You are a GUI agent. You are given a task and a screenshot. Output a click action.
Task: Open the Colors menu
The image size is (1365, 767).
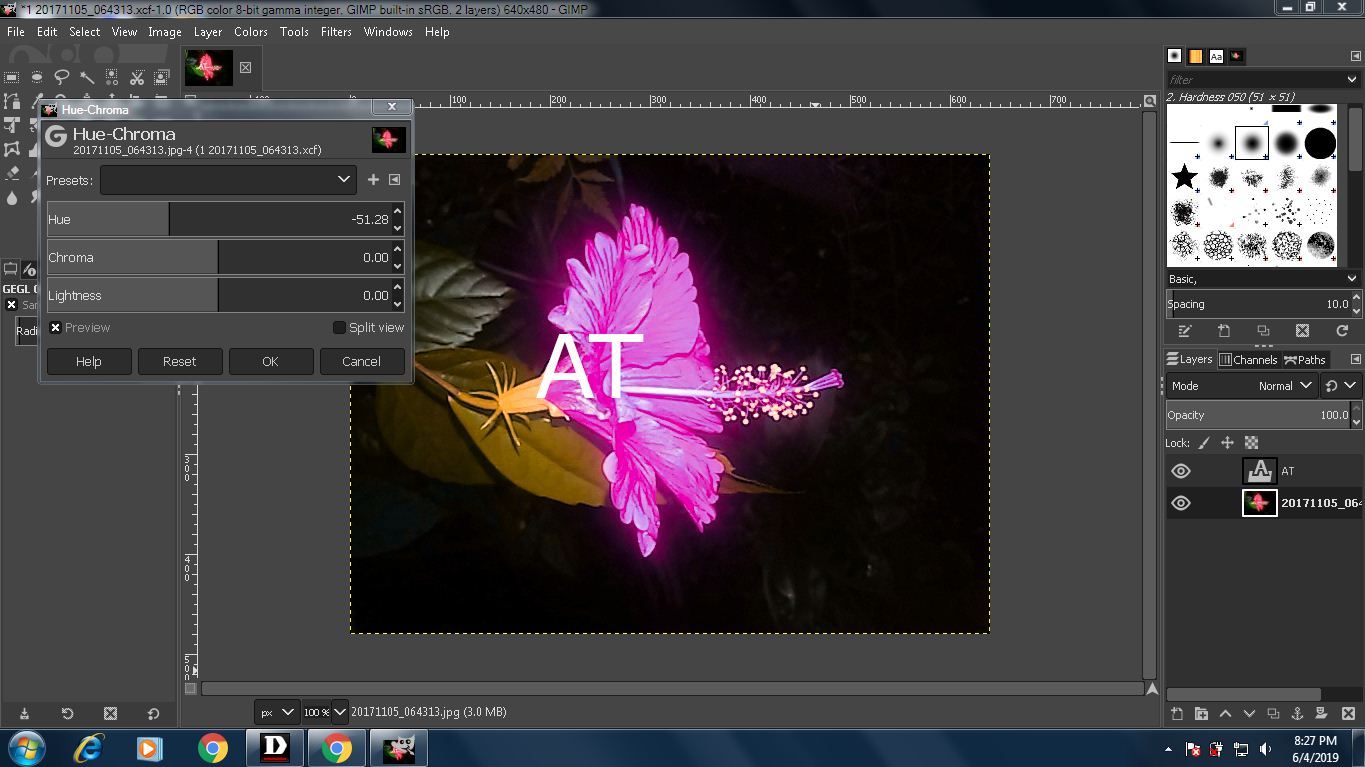(251, 32)
